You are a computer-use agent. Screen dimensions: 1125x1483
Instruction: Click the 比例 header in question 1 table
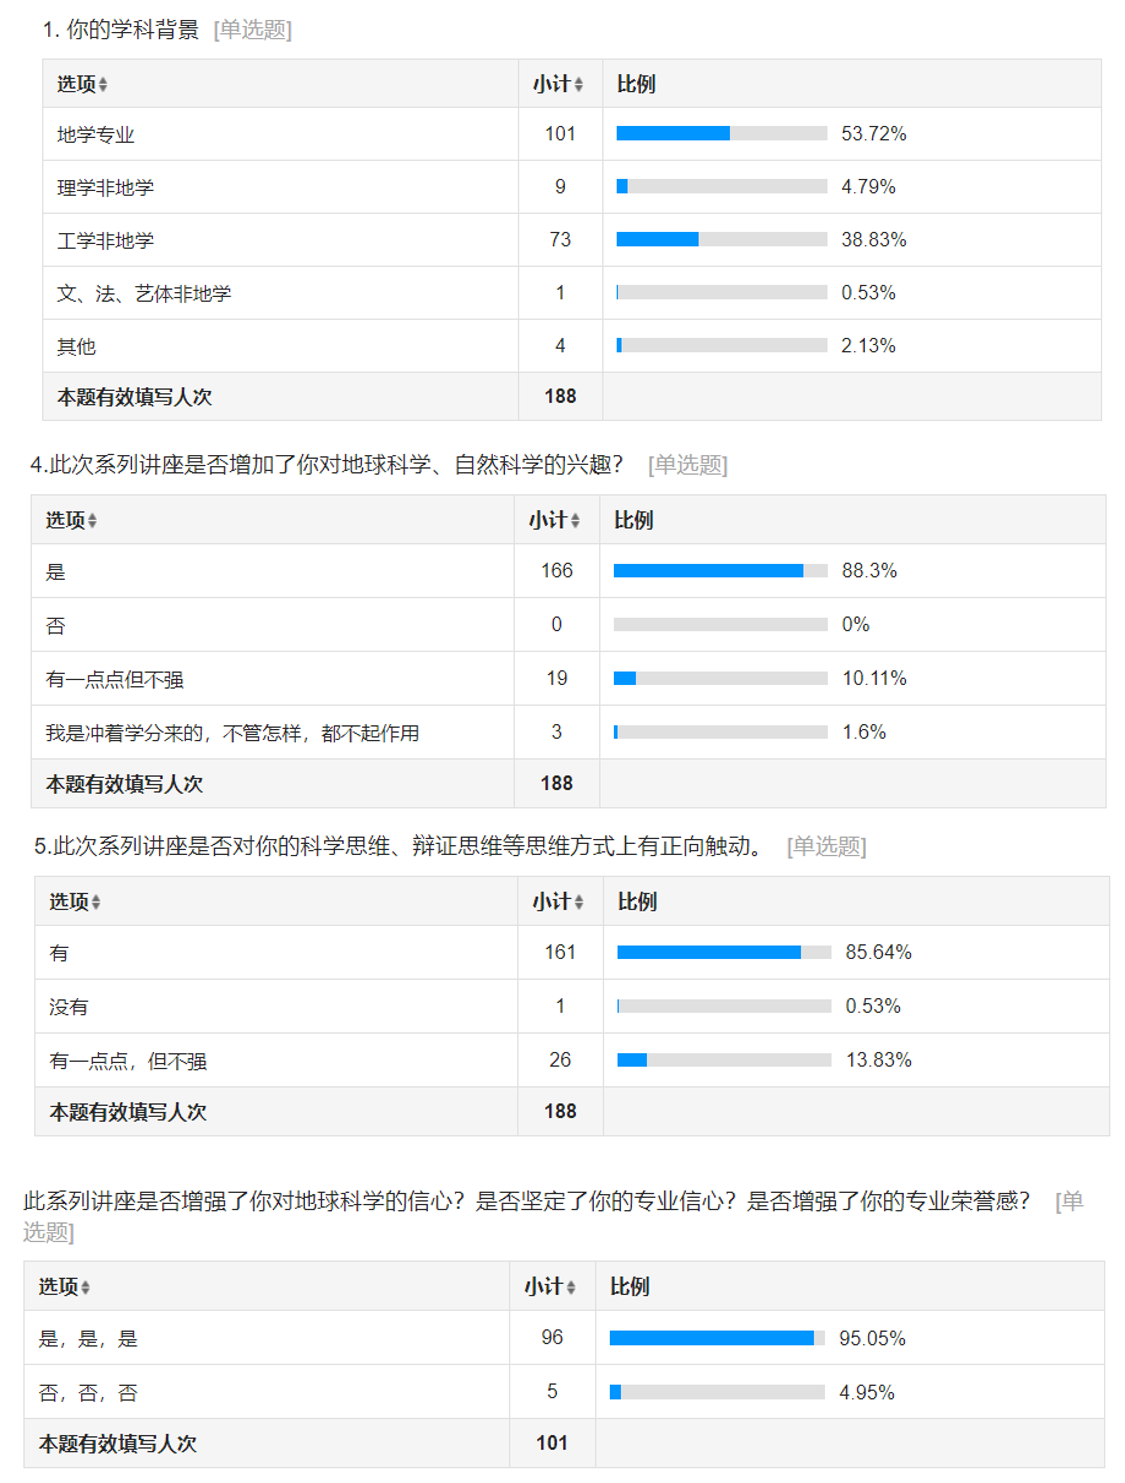(636, 85)
